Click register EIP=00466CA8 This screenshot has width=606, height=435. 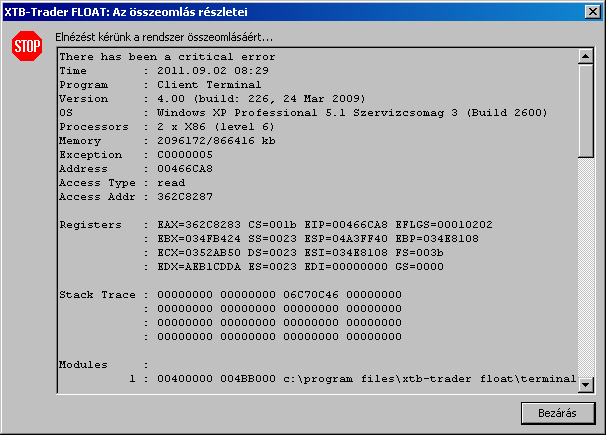coord(346,224)
